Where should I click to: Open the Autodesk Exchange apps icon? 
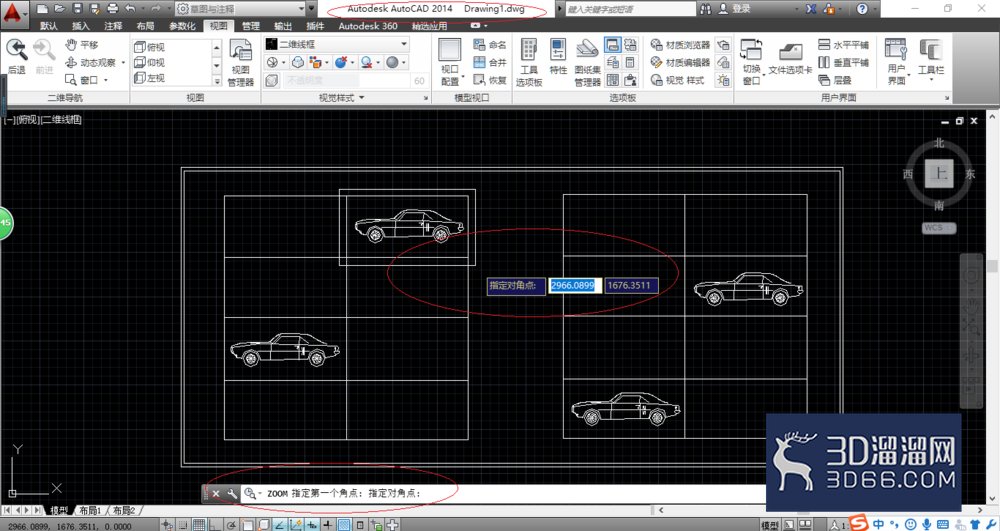coord(811,9)
